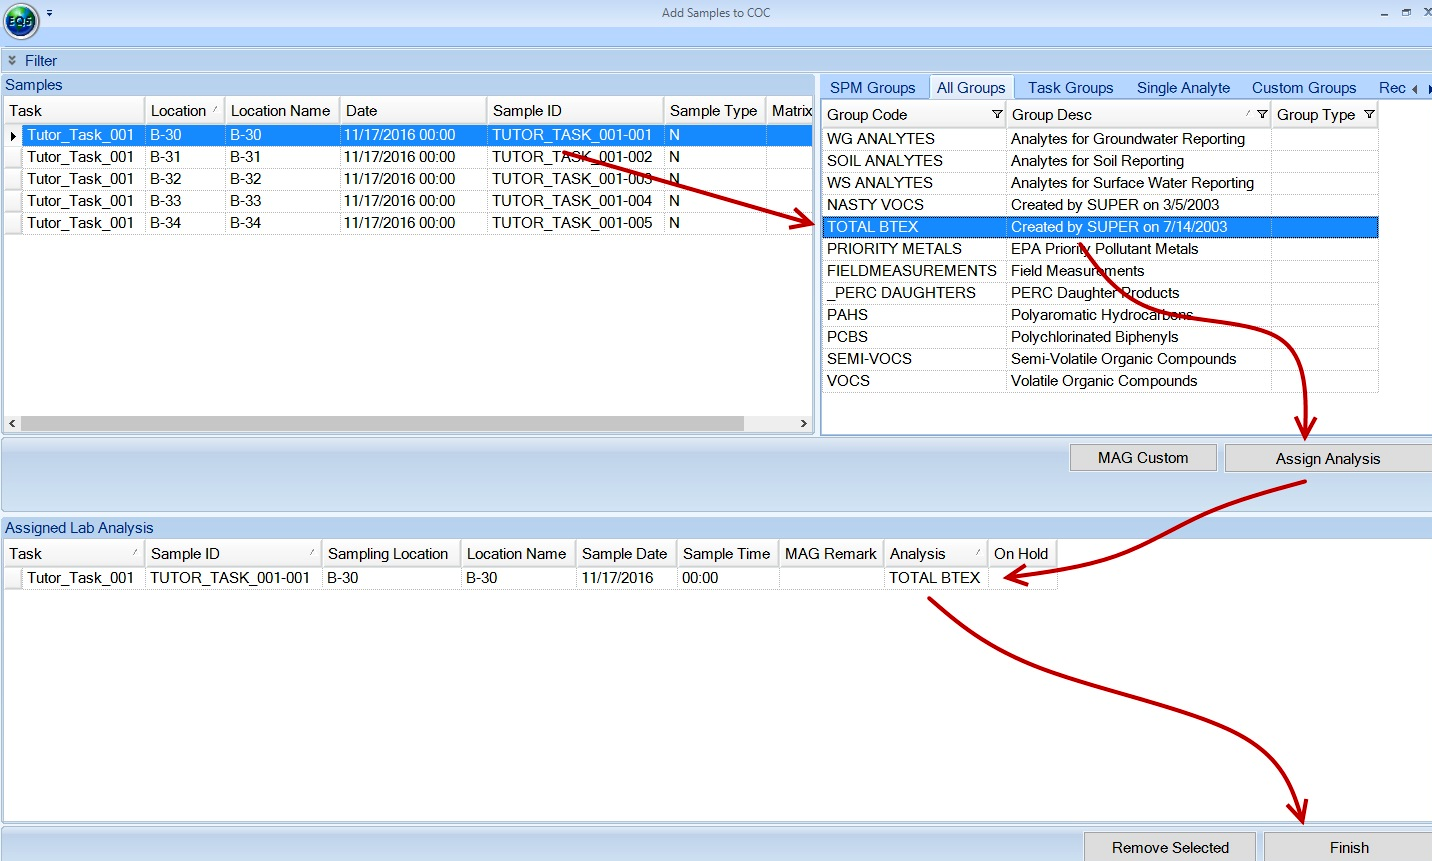
Task: Switch to the SPM Groups tab
Action: 872,88
